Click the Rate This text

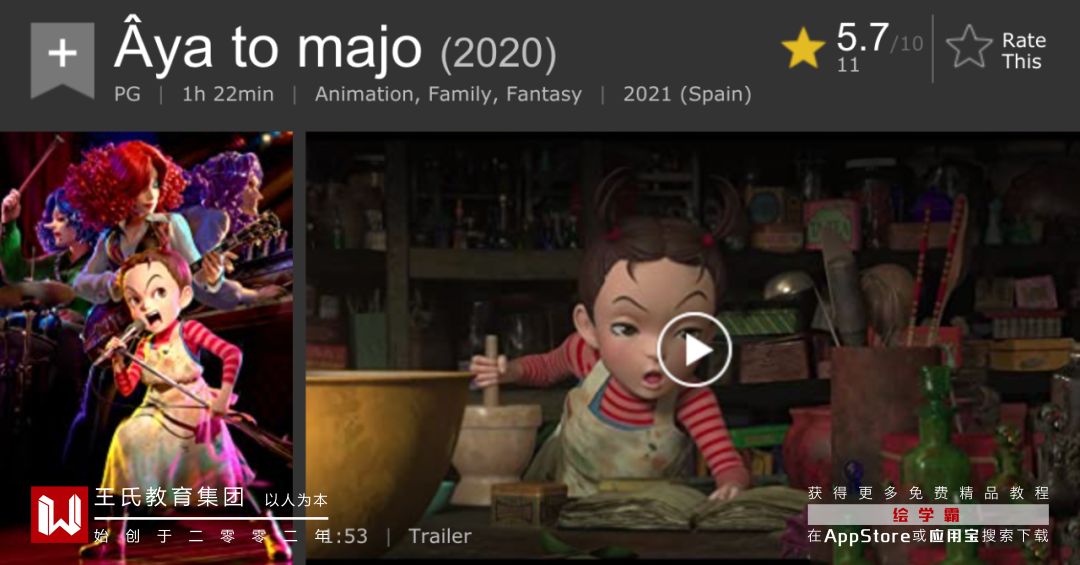click(1024, 51)
